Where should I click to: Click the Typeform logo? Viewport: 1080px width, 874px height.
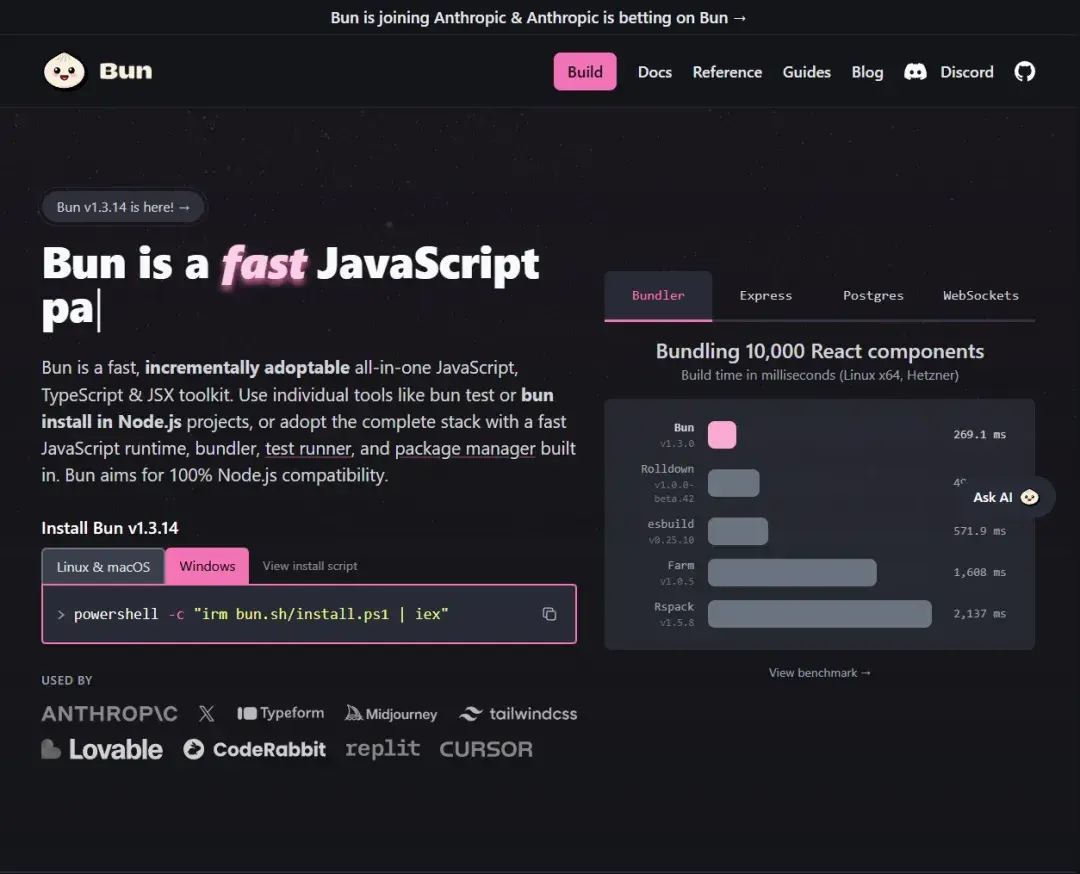coord(280,713)
